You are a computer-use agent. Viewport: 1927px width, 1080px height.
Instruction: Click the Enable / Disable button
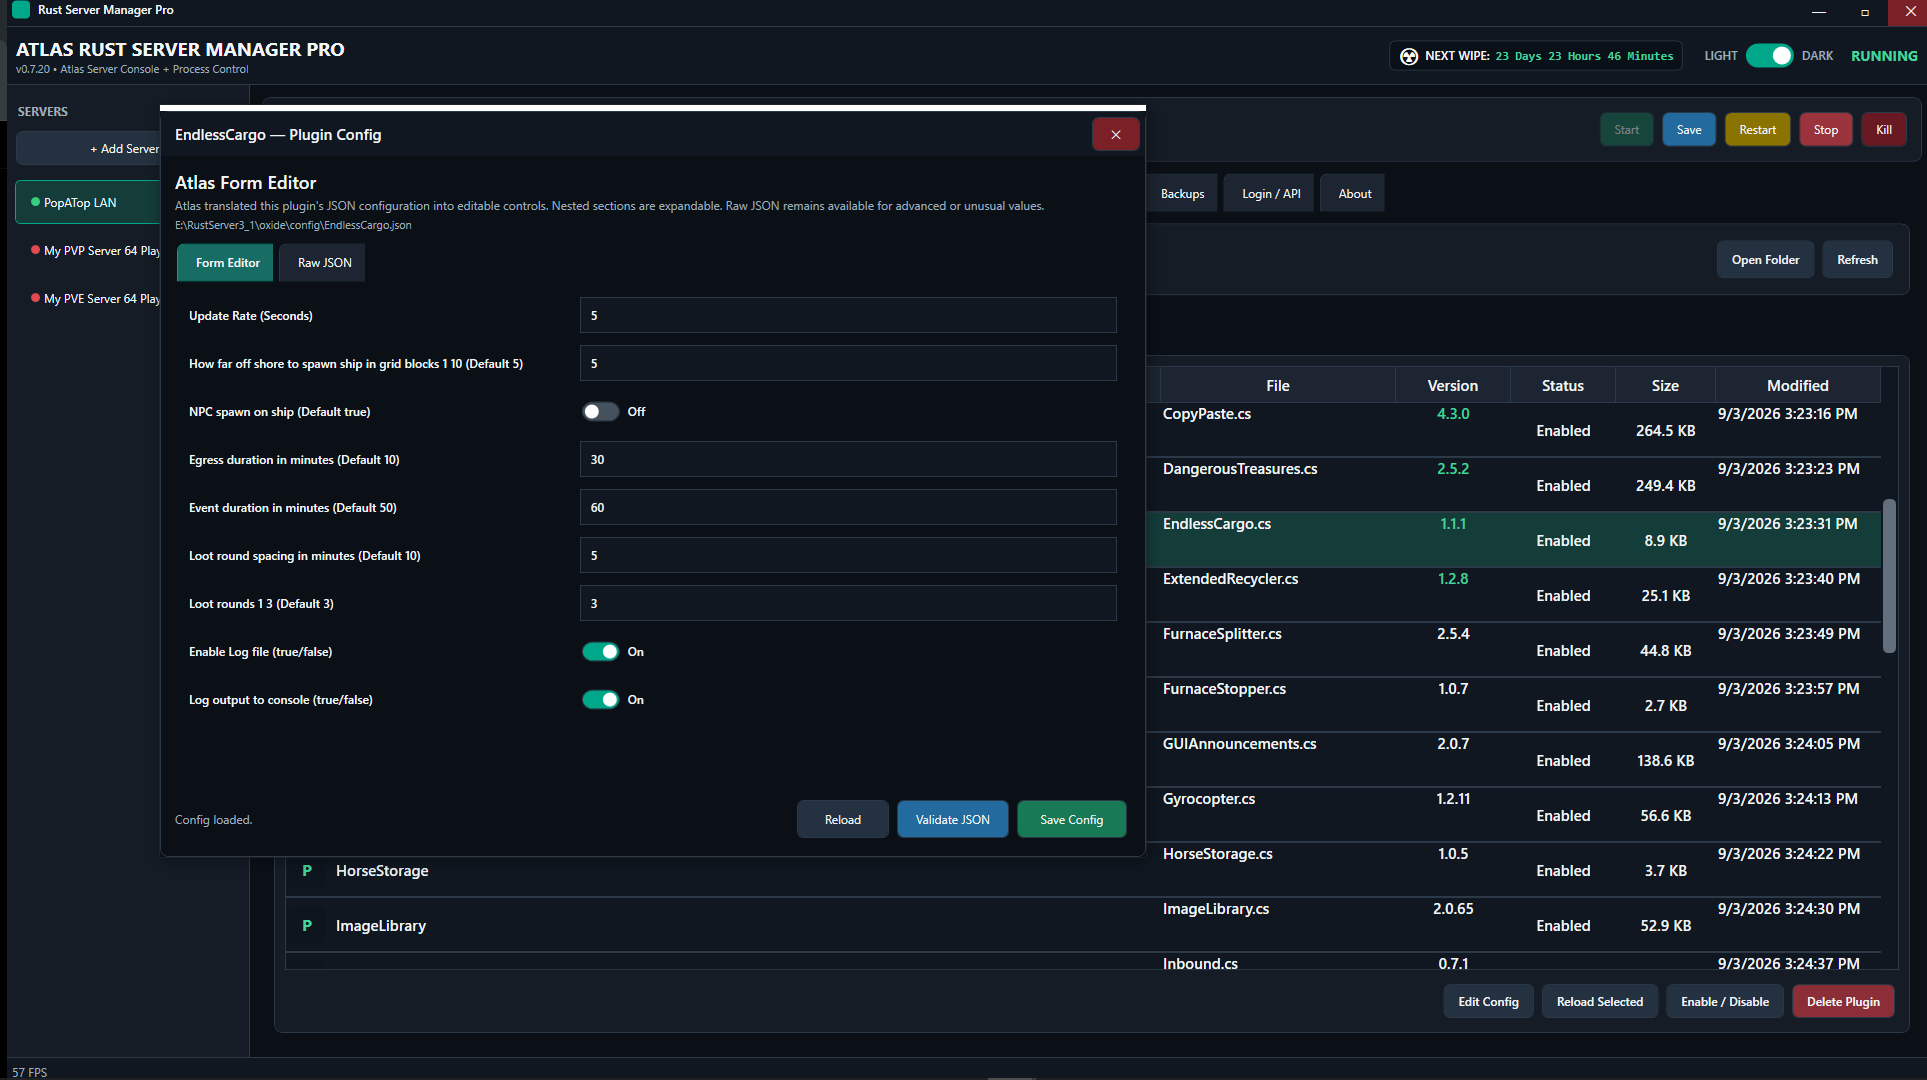pyautogui.click(x=1724, y=1002)
